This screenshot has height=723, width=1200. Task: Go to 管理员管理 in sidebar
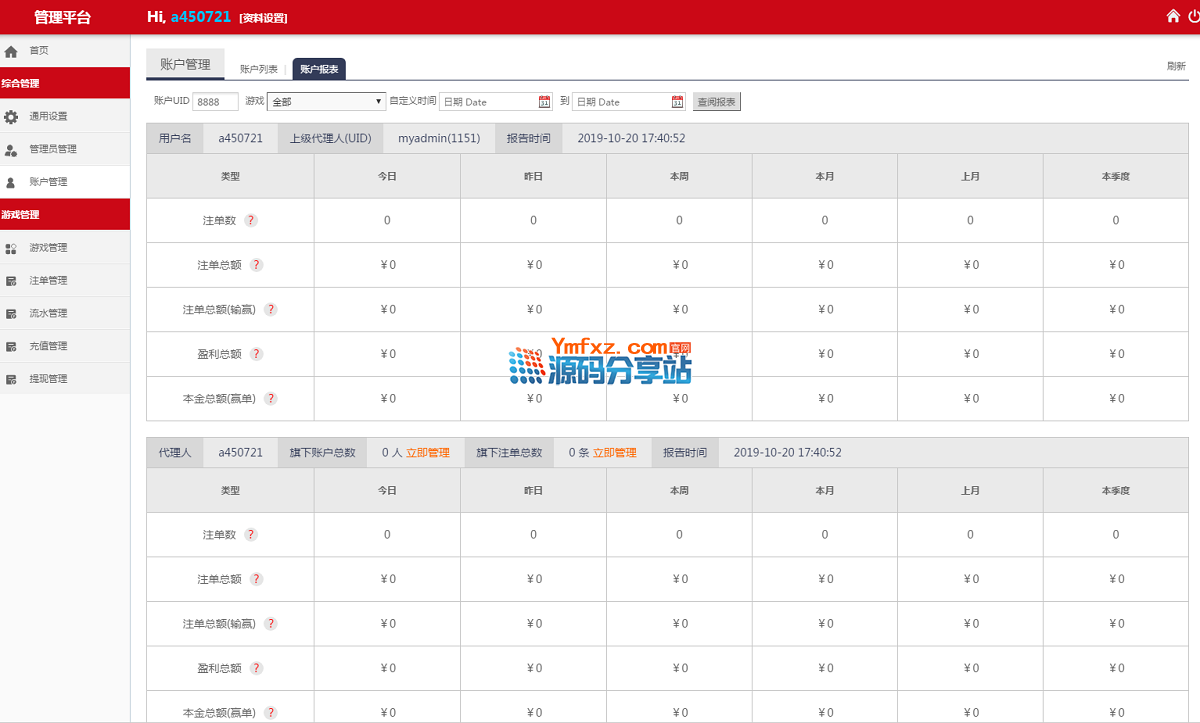52,149
